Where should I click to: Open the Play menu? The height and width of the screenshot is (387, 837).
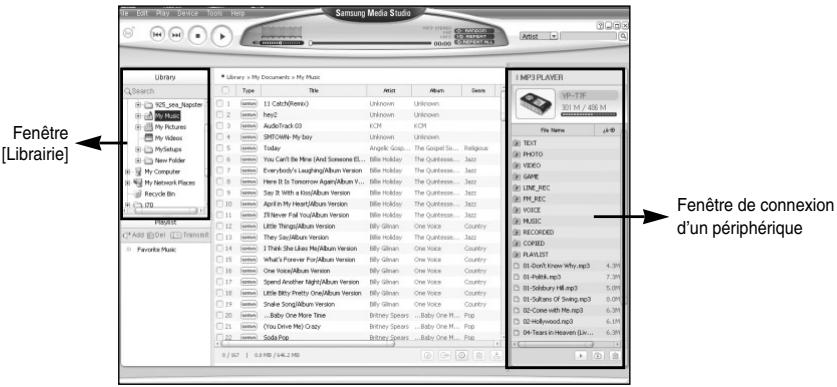(x=162, y=13)
